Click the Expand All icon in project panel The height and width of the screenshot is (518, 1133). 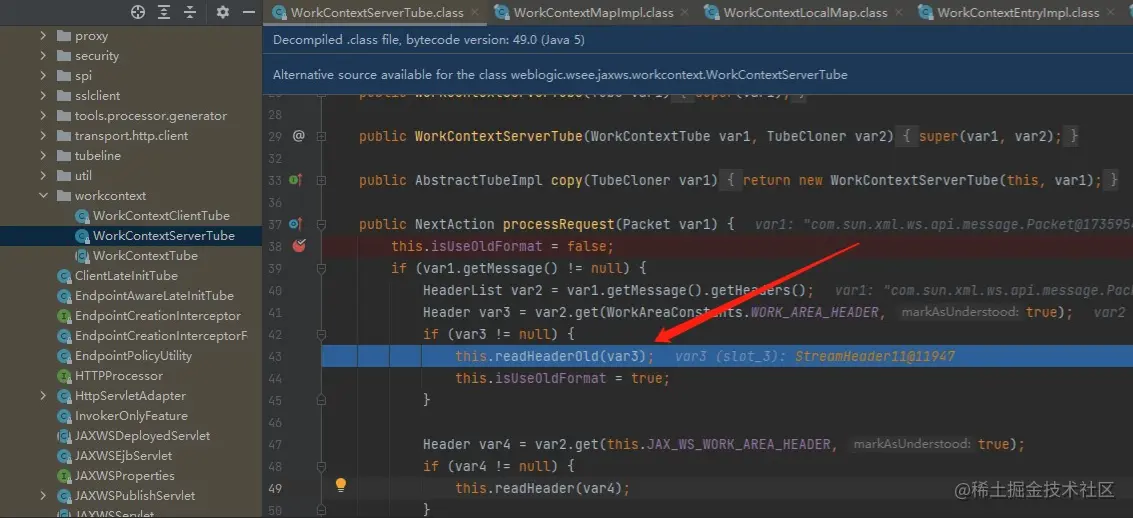(165, 12)
